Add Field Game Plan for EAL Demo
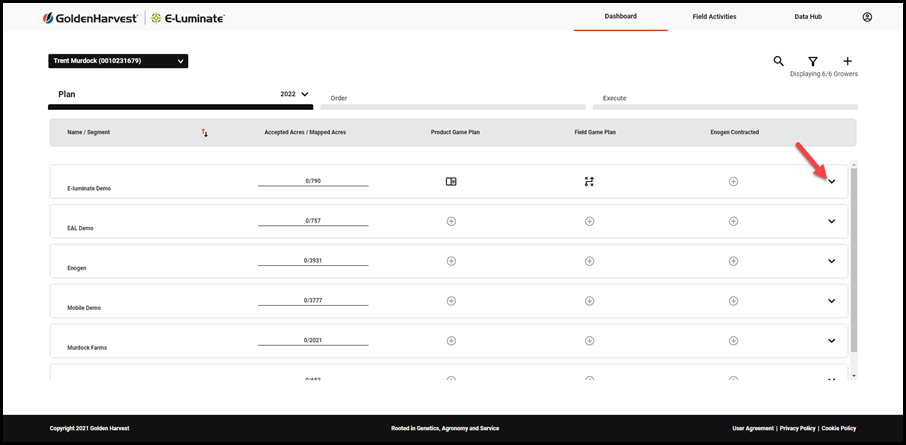This screenshot has width=906, height=445. pos(589,221)
